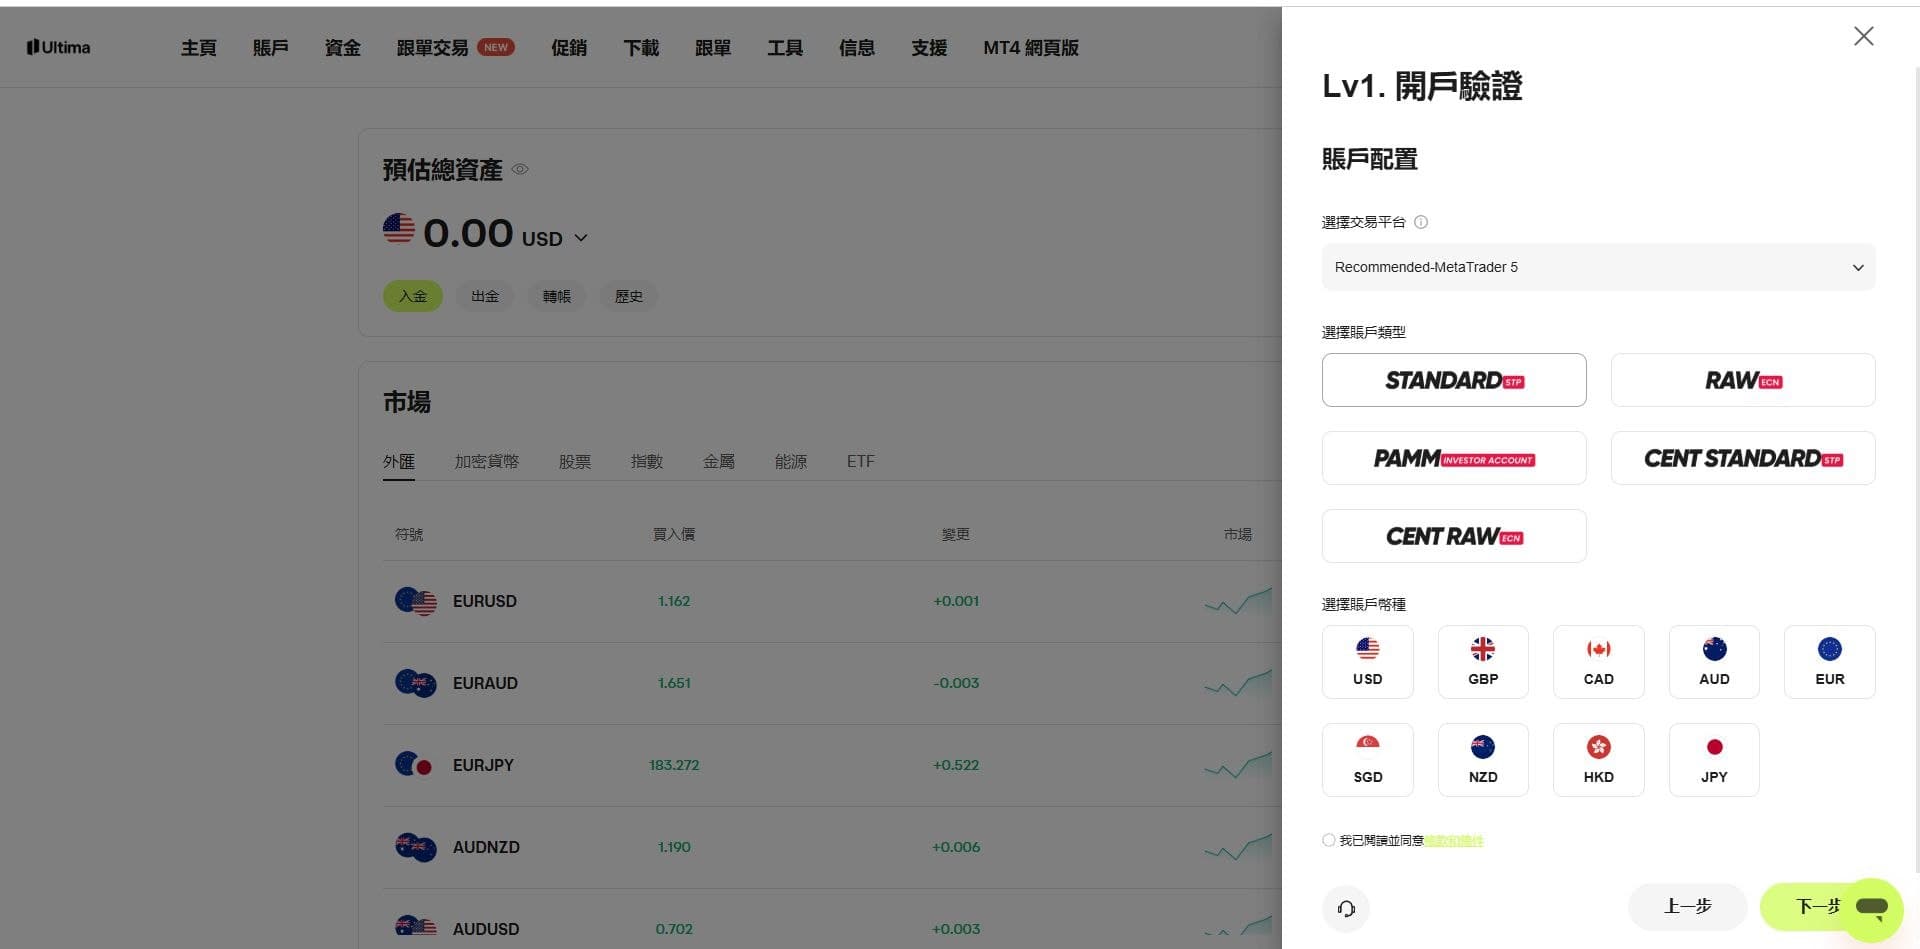This screenshot has height=949, width=1920.
Task: Click the AUDNZD symbol name
Action: click(486, 847)
